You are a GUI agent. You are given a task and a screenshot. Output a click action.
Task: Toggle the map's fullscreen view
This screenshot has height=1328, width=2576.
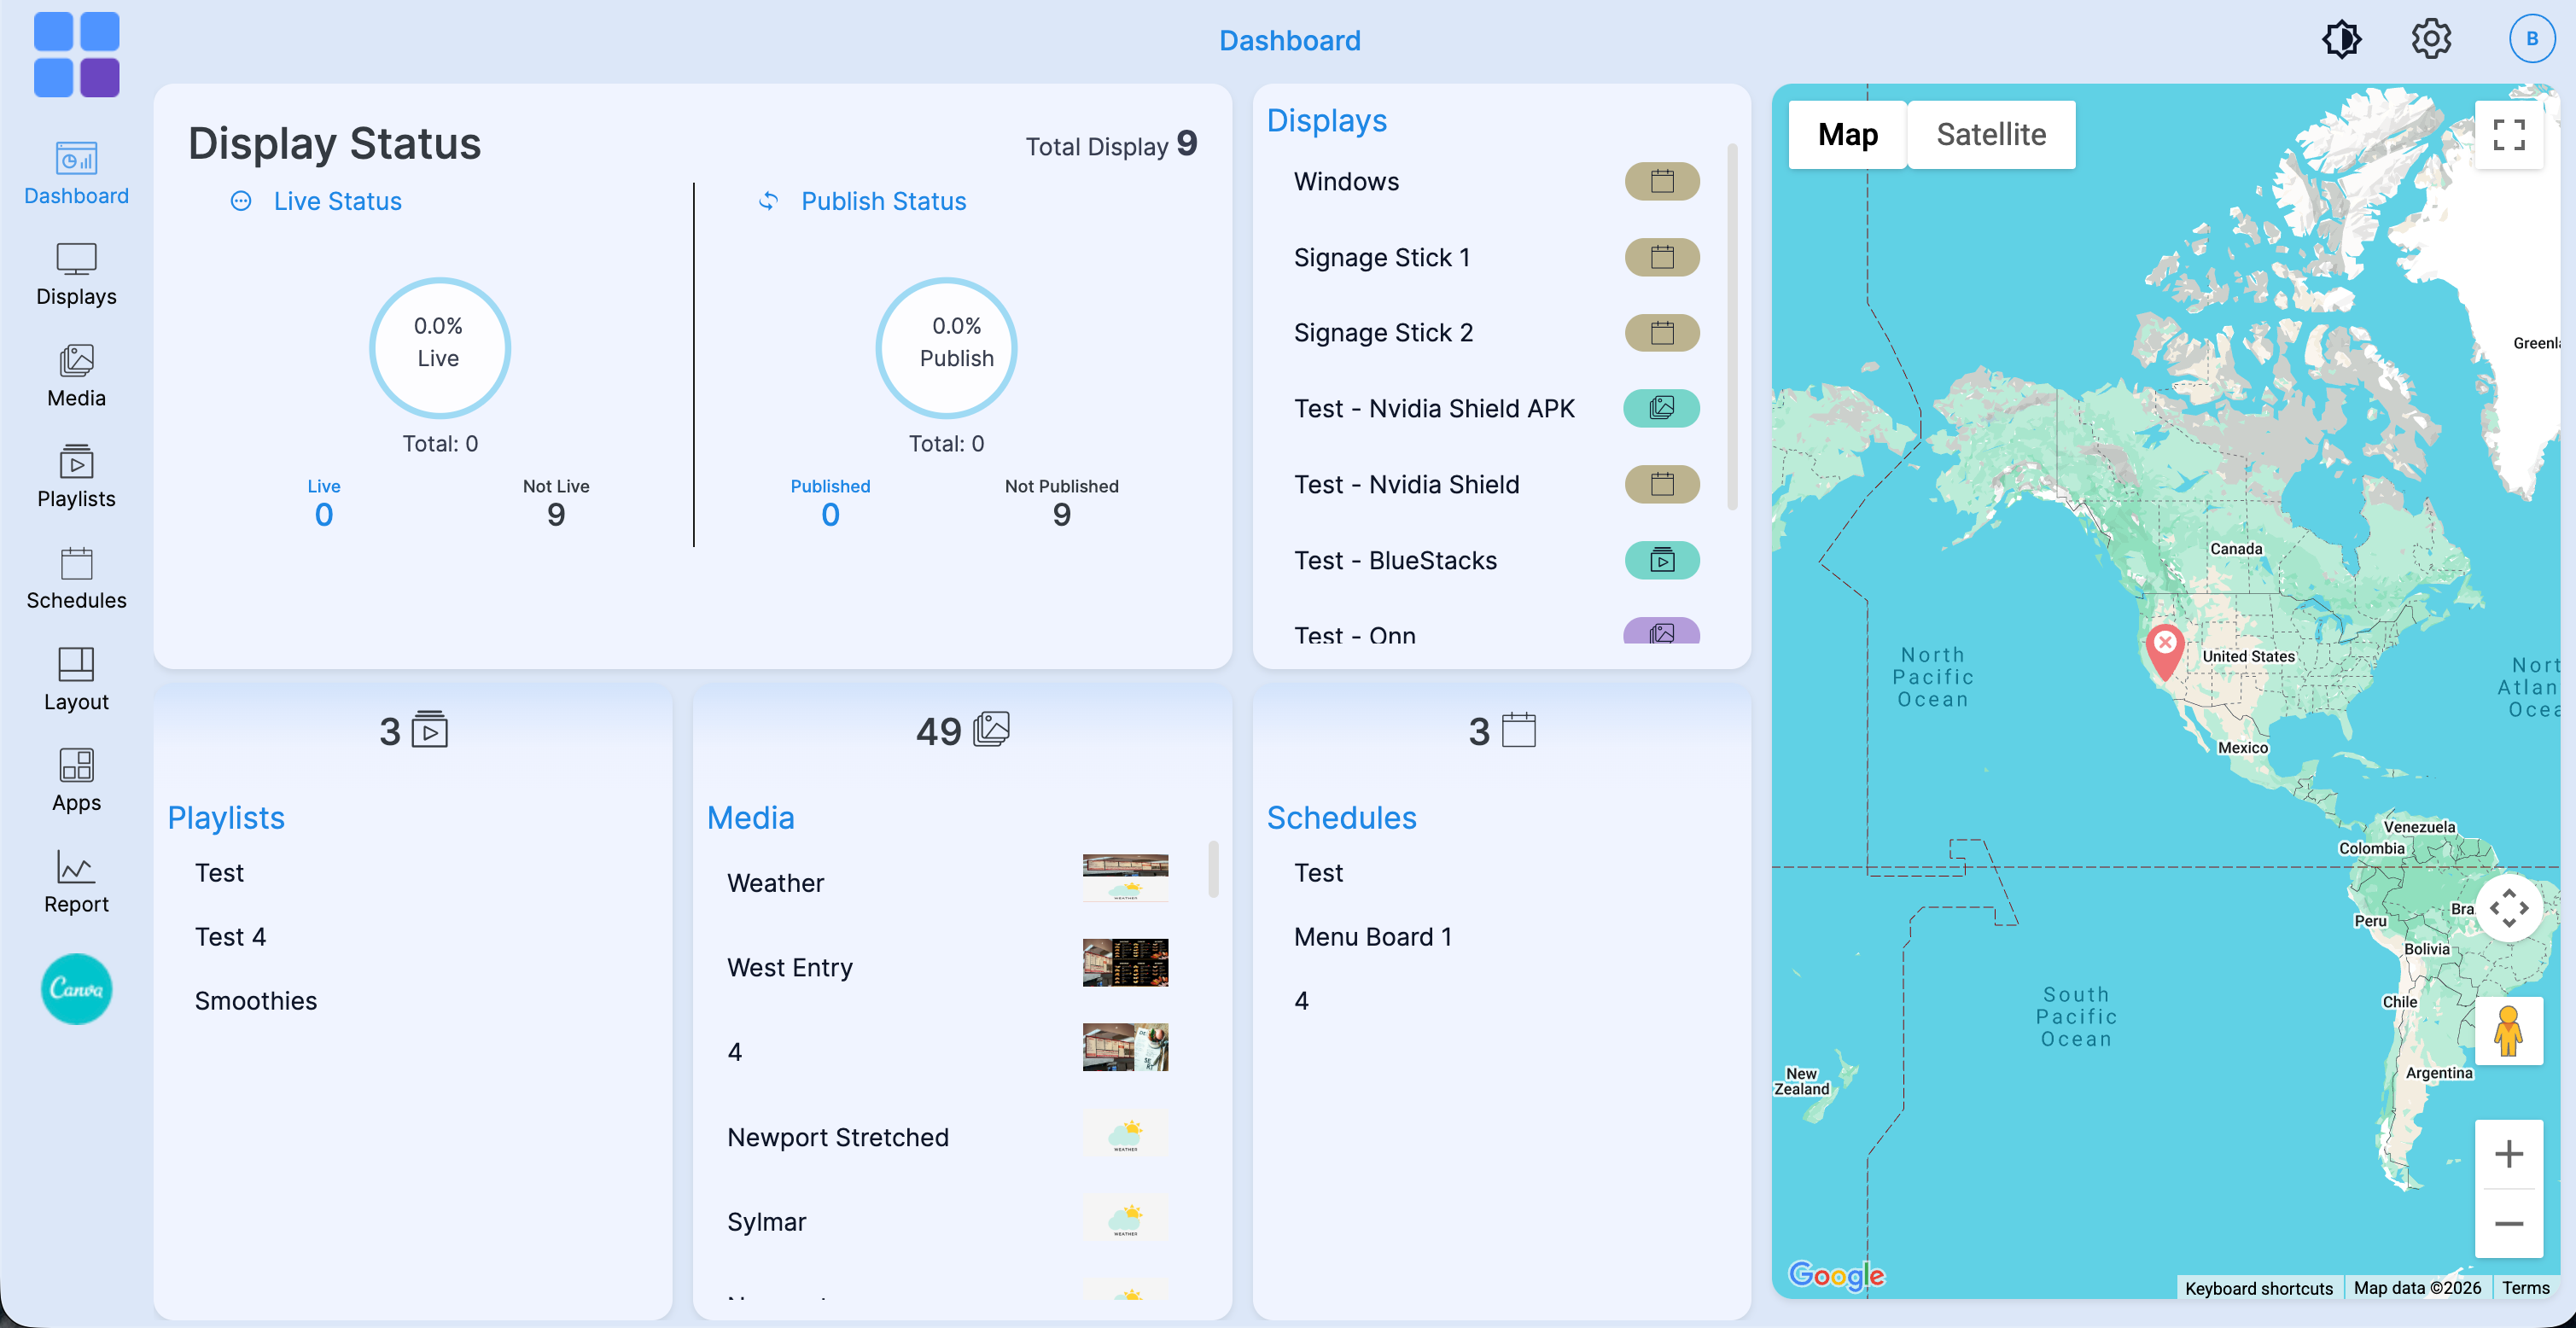2508,135
